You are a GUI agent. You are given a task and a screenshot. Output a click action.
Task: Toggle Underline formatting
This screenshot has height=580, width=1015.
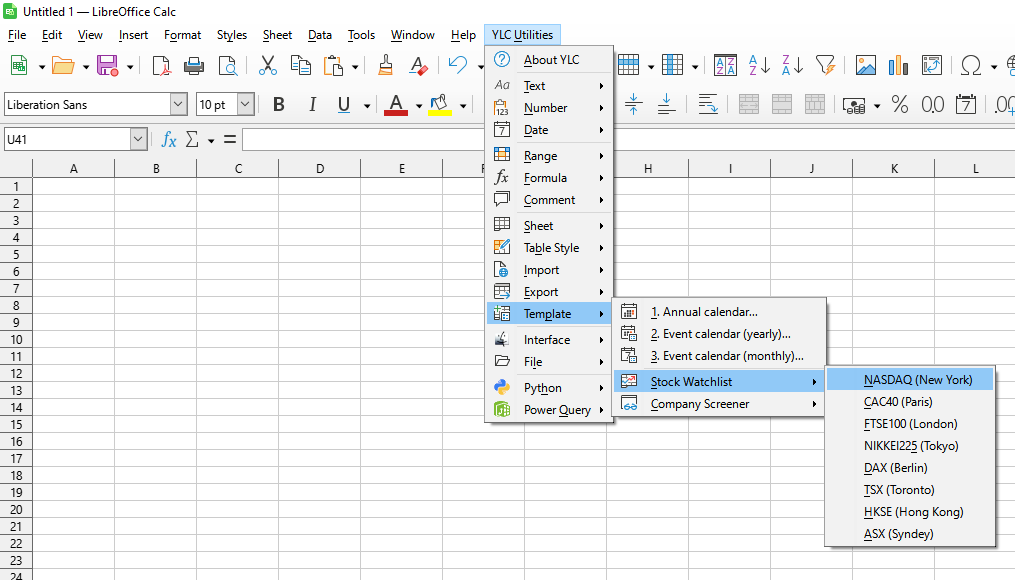[x=344, y=104]
